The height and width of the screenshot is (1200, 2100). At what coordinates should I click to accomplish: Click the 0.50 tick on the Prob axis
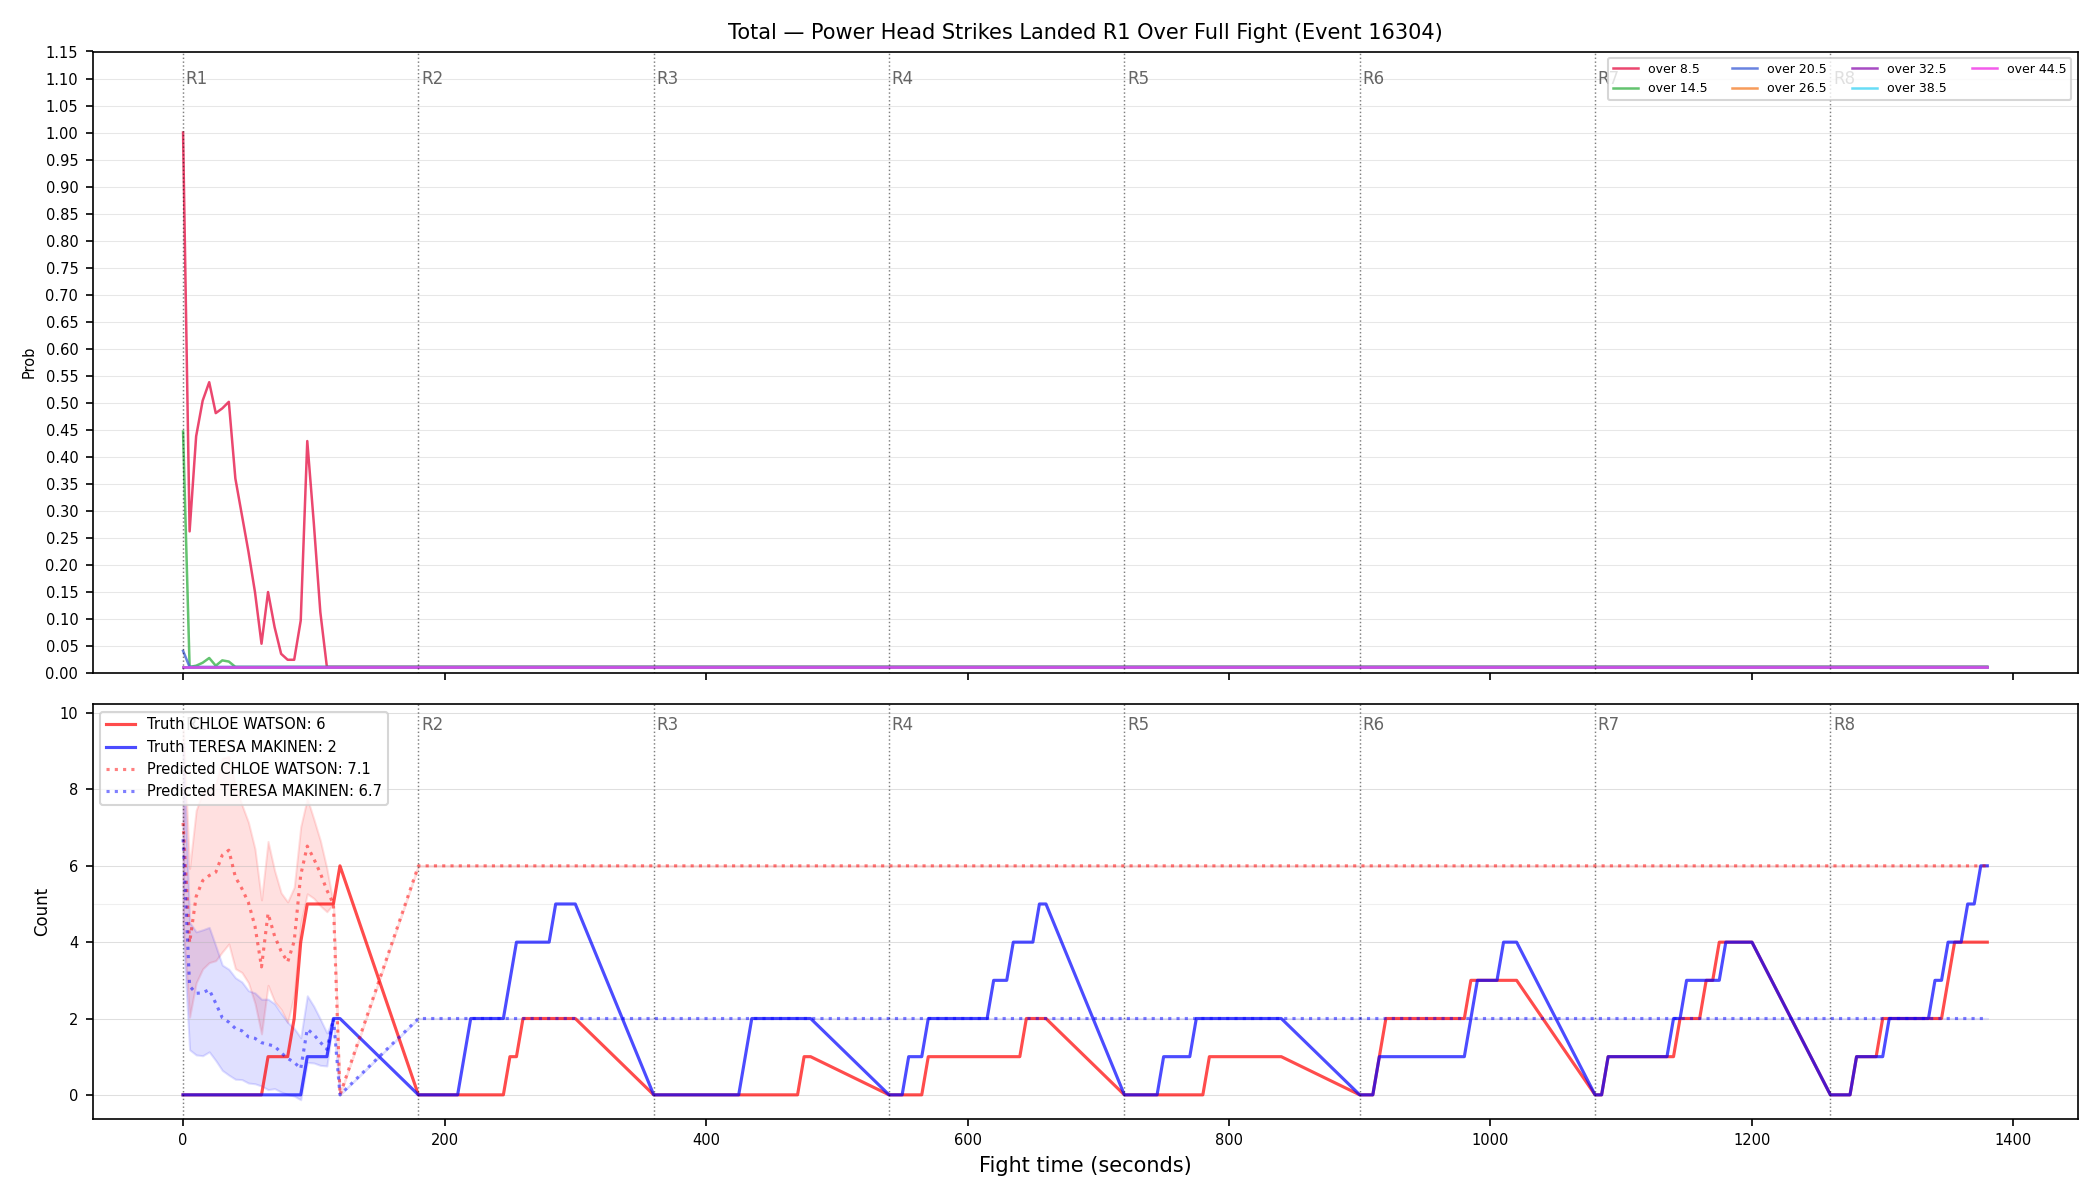(x=62, y=403)
